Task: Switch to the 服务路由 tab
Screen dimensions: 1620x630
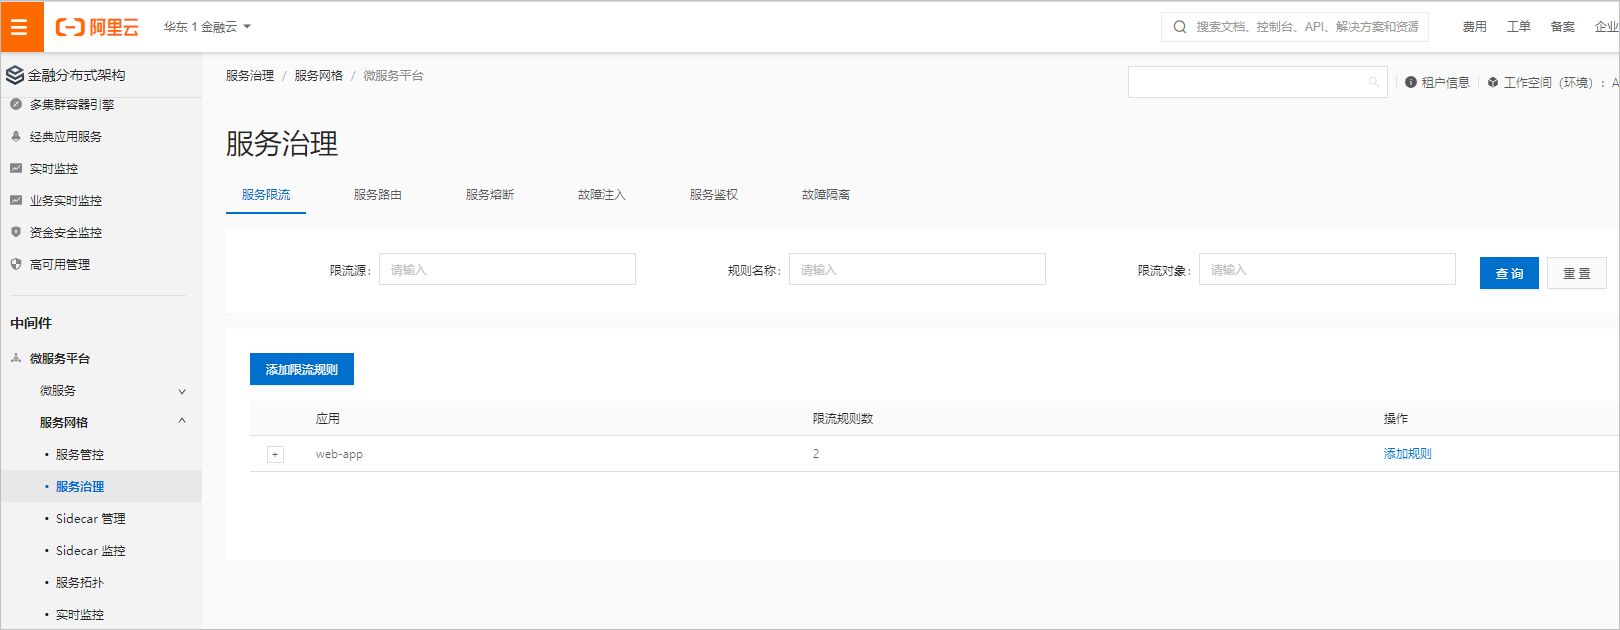Action: 378,195
